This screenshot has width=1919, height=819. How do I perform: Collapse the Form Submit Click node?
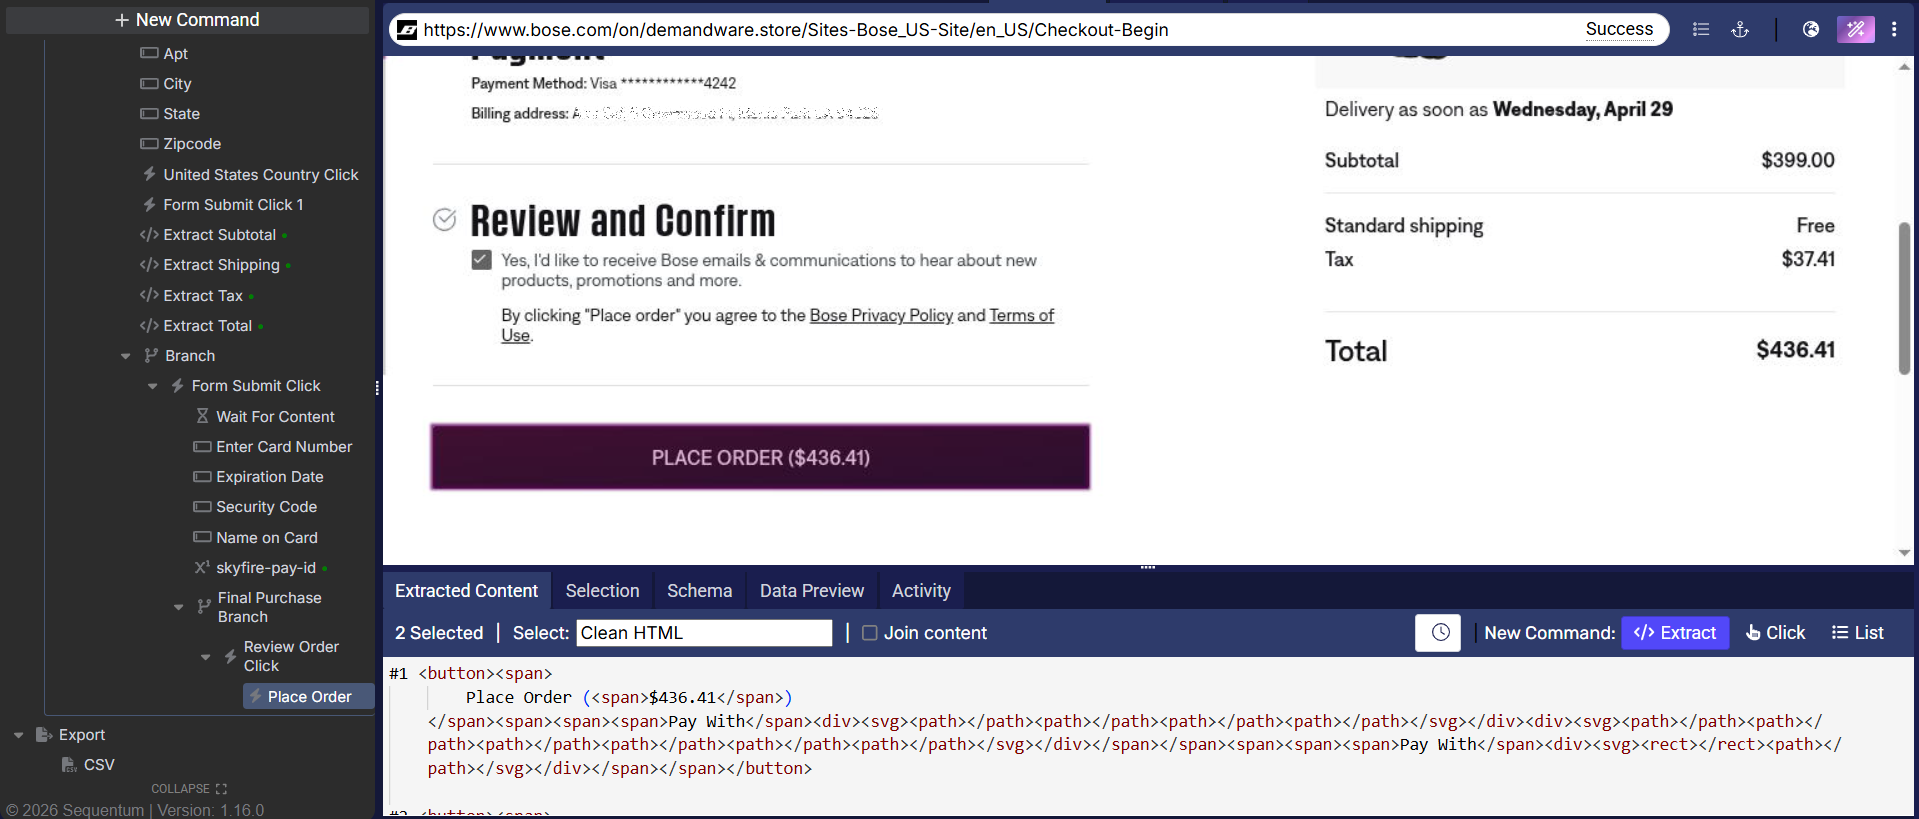(153, 386)
